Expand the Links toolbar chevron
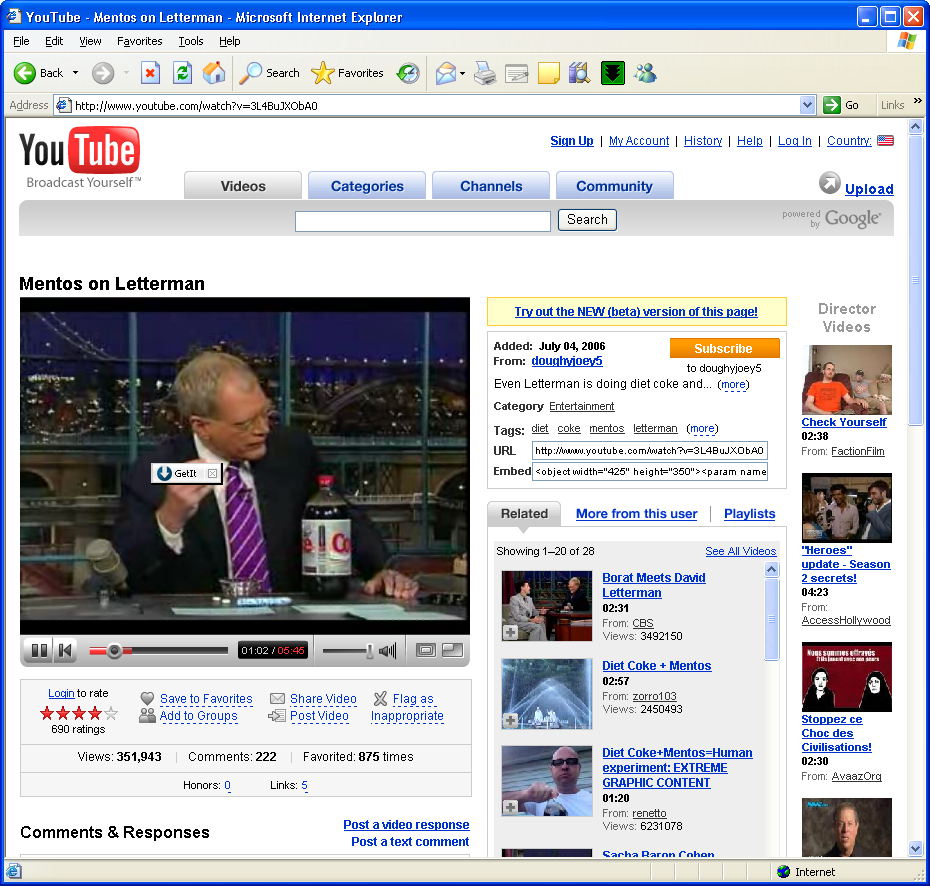The image size is (930, 886). [918, 101]
